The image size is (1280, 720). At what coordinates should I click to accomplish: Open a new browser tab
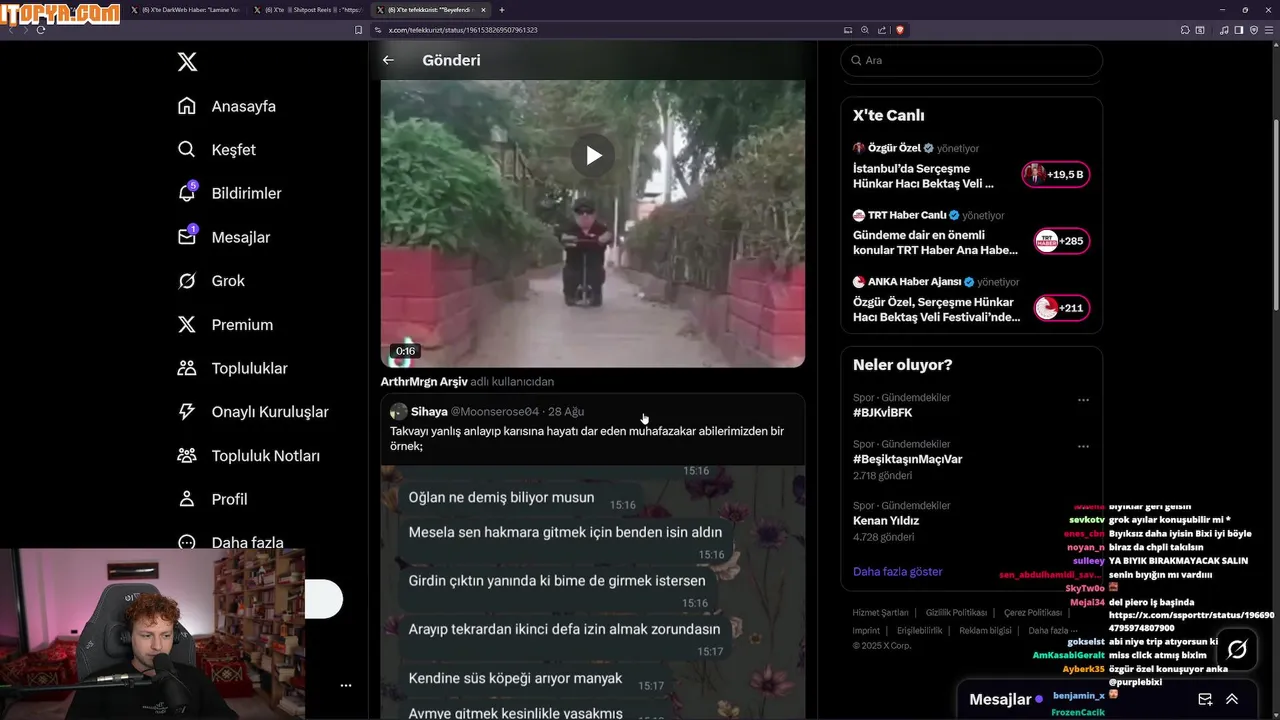click(x=502, y=10)
